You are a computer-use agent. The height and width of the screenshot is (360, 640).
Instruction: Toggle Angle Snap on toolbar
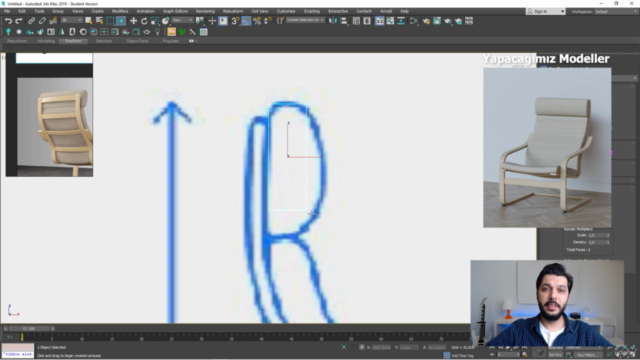(246, 21)
